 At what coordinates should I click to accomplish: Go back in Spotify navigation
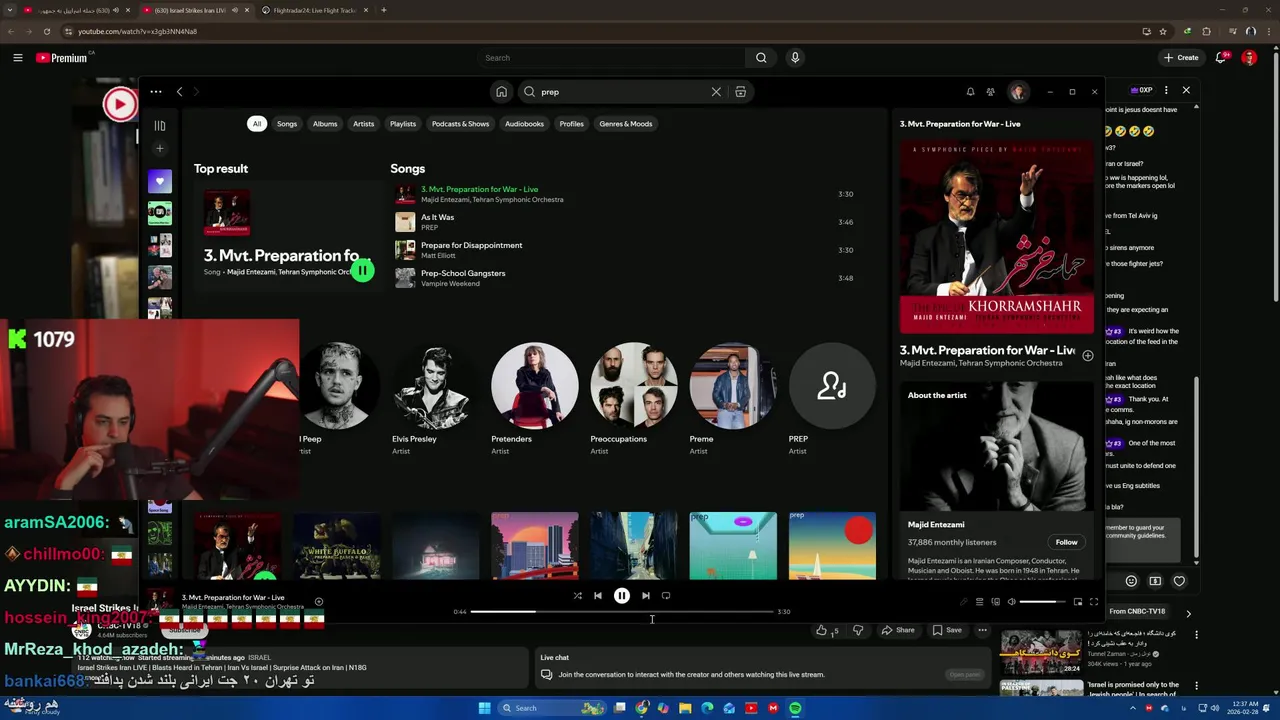click(x=180, y=92)
